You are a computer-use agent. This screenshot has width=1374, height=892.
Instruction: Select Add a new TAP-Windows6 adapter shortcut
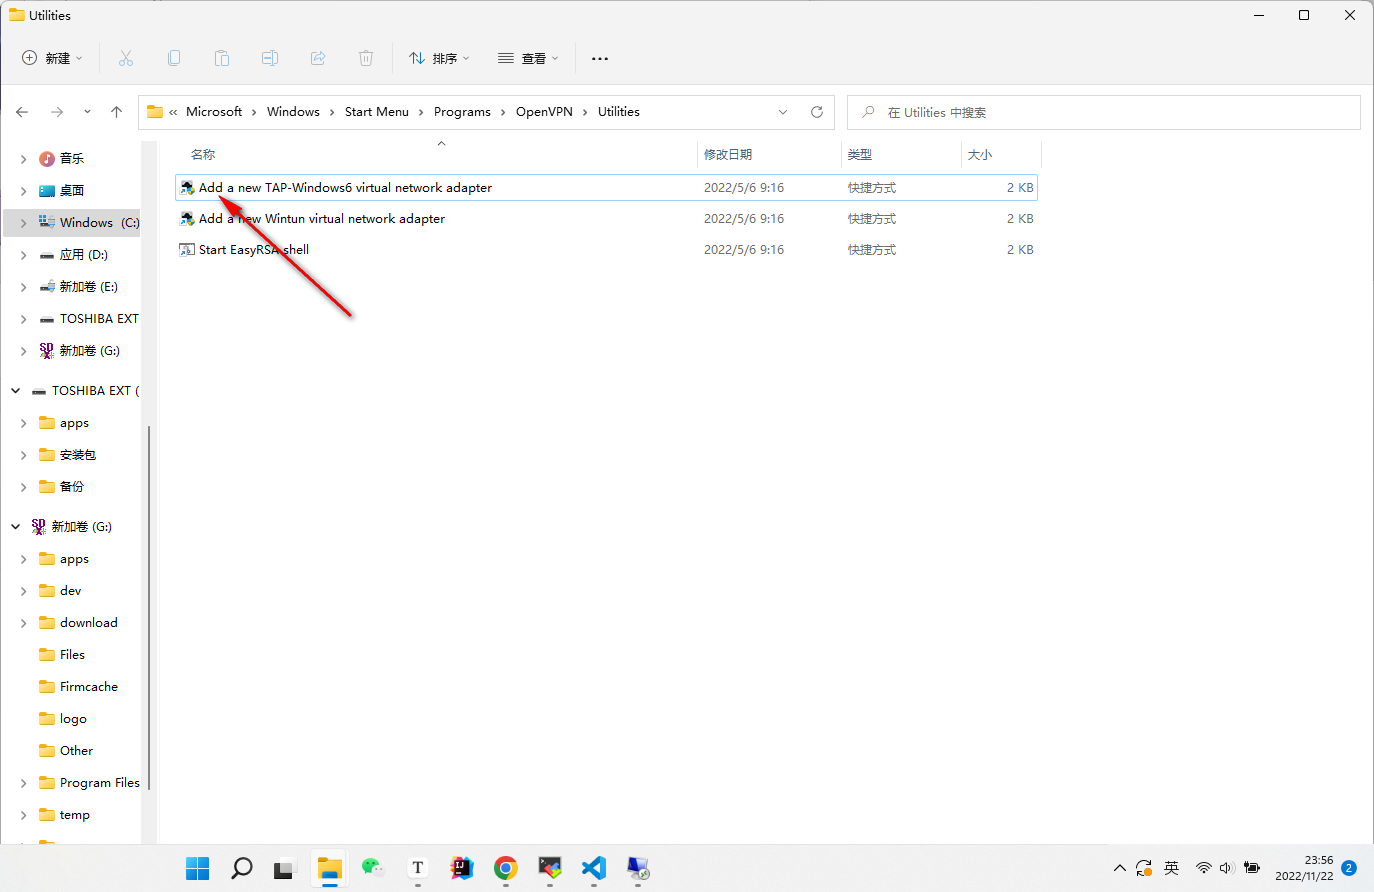[x=606, y=187]
